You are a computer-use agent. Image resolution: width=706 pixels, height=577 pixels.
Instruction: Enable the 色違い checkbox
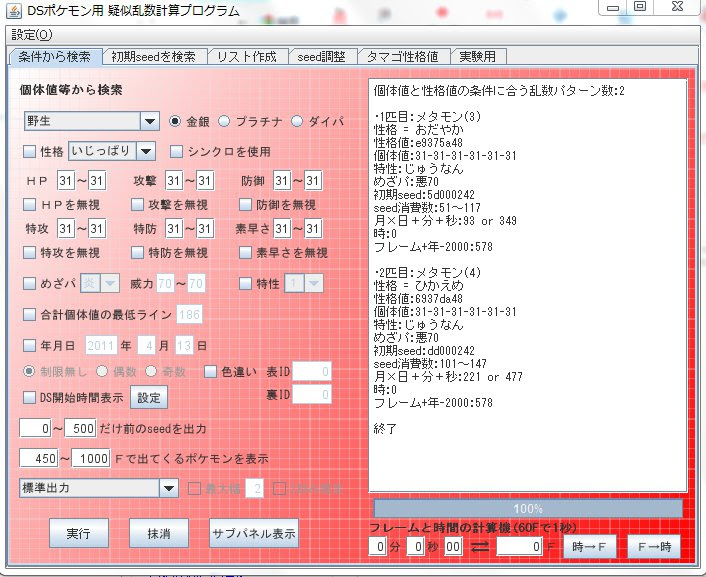click(210, 371)
